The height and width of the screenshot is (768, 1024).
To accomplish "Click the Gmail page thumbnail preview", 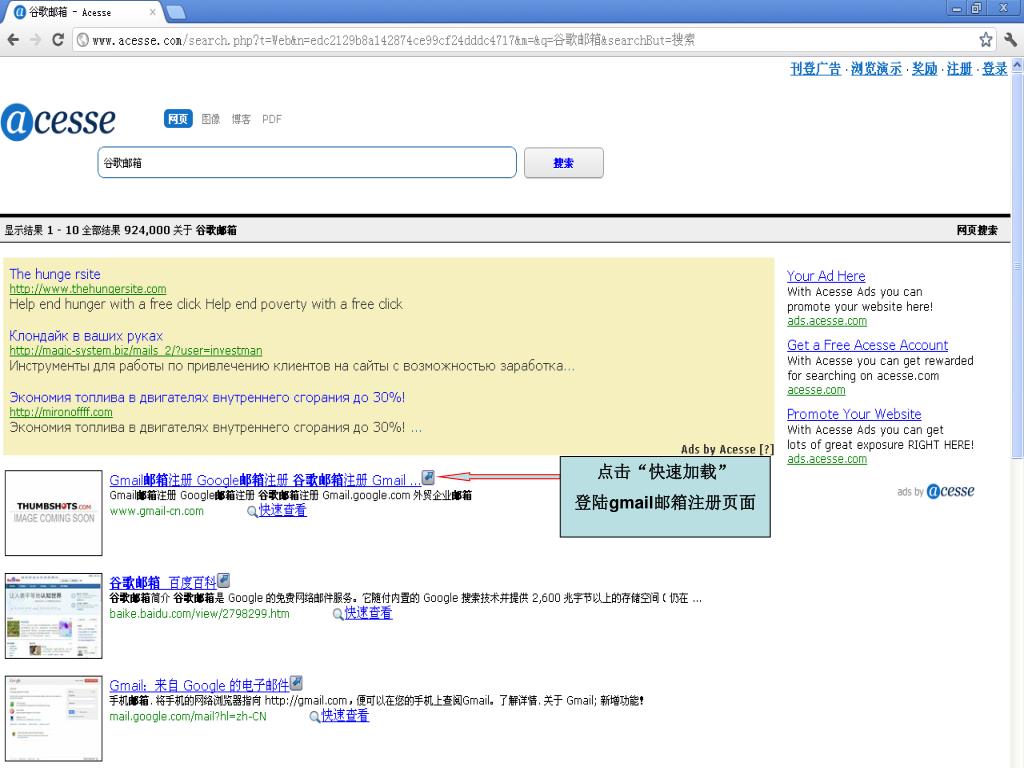I will (54, 718).
